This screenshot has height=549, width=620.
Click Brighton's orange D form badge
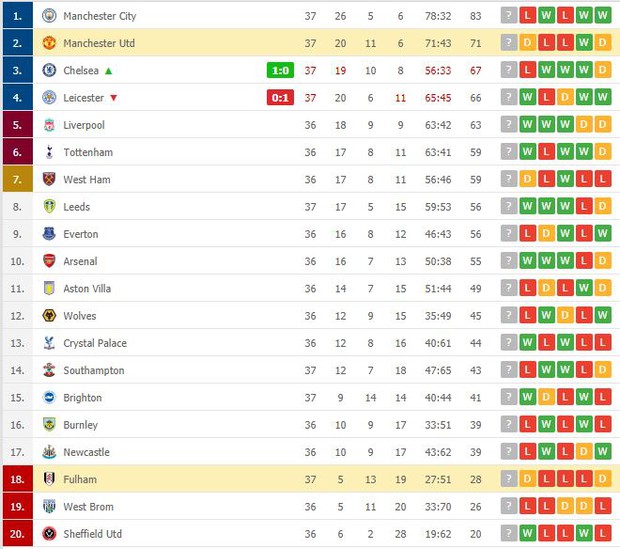click(546, 398)
